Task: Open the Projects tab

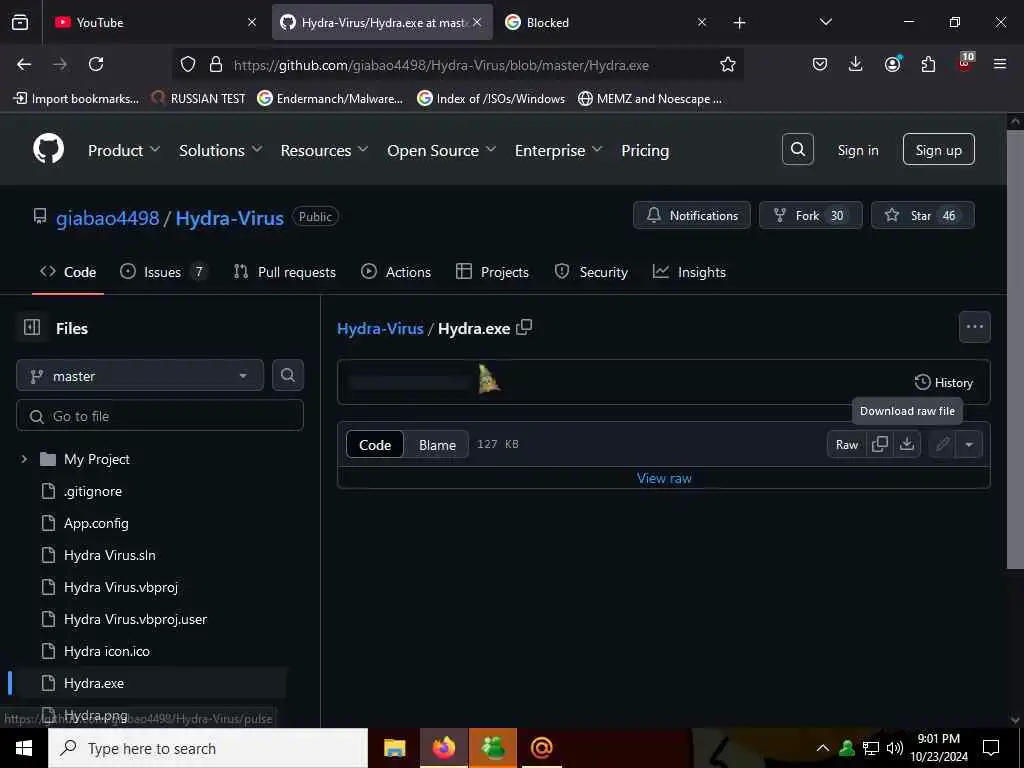Action: click(492, 272)
